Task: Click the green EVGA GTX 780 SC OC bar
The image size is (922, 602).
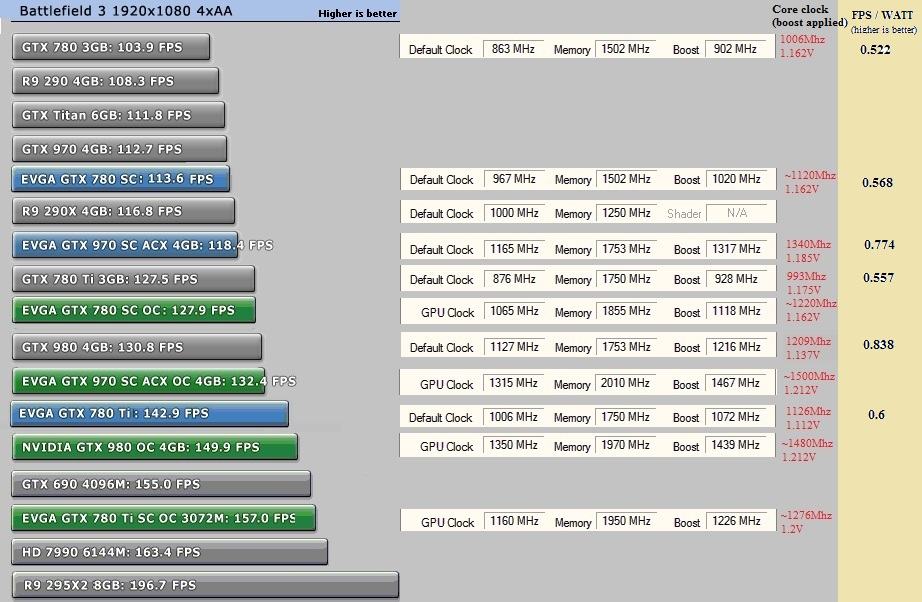Action: 134,310
